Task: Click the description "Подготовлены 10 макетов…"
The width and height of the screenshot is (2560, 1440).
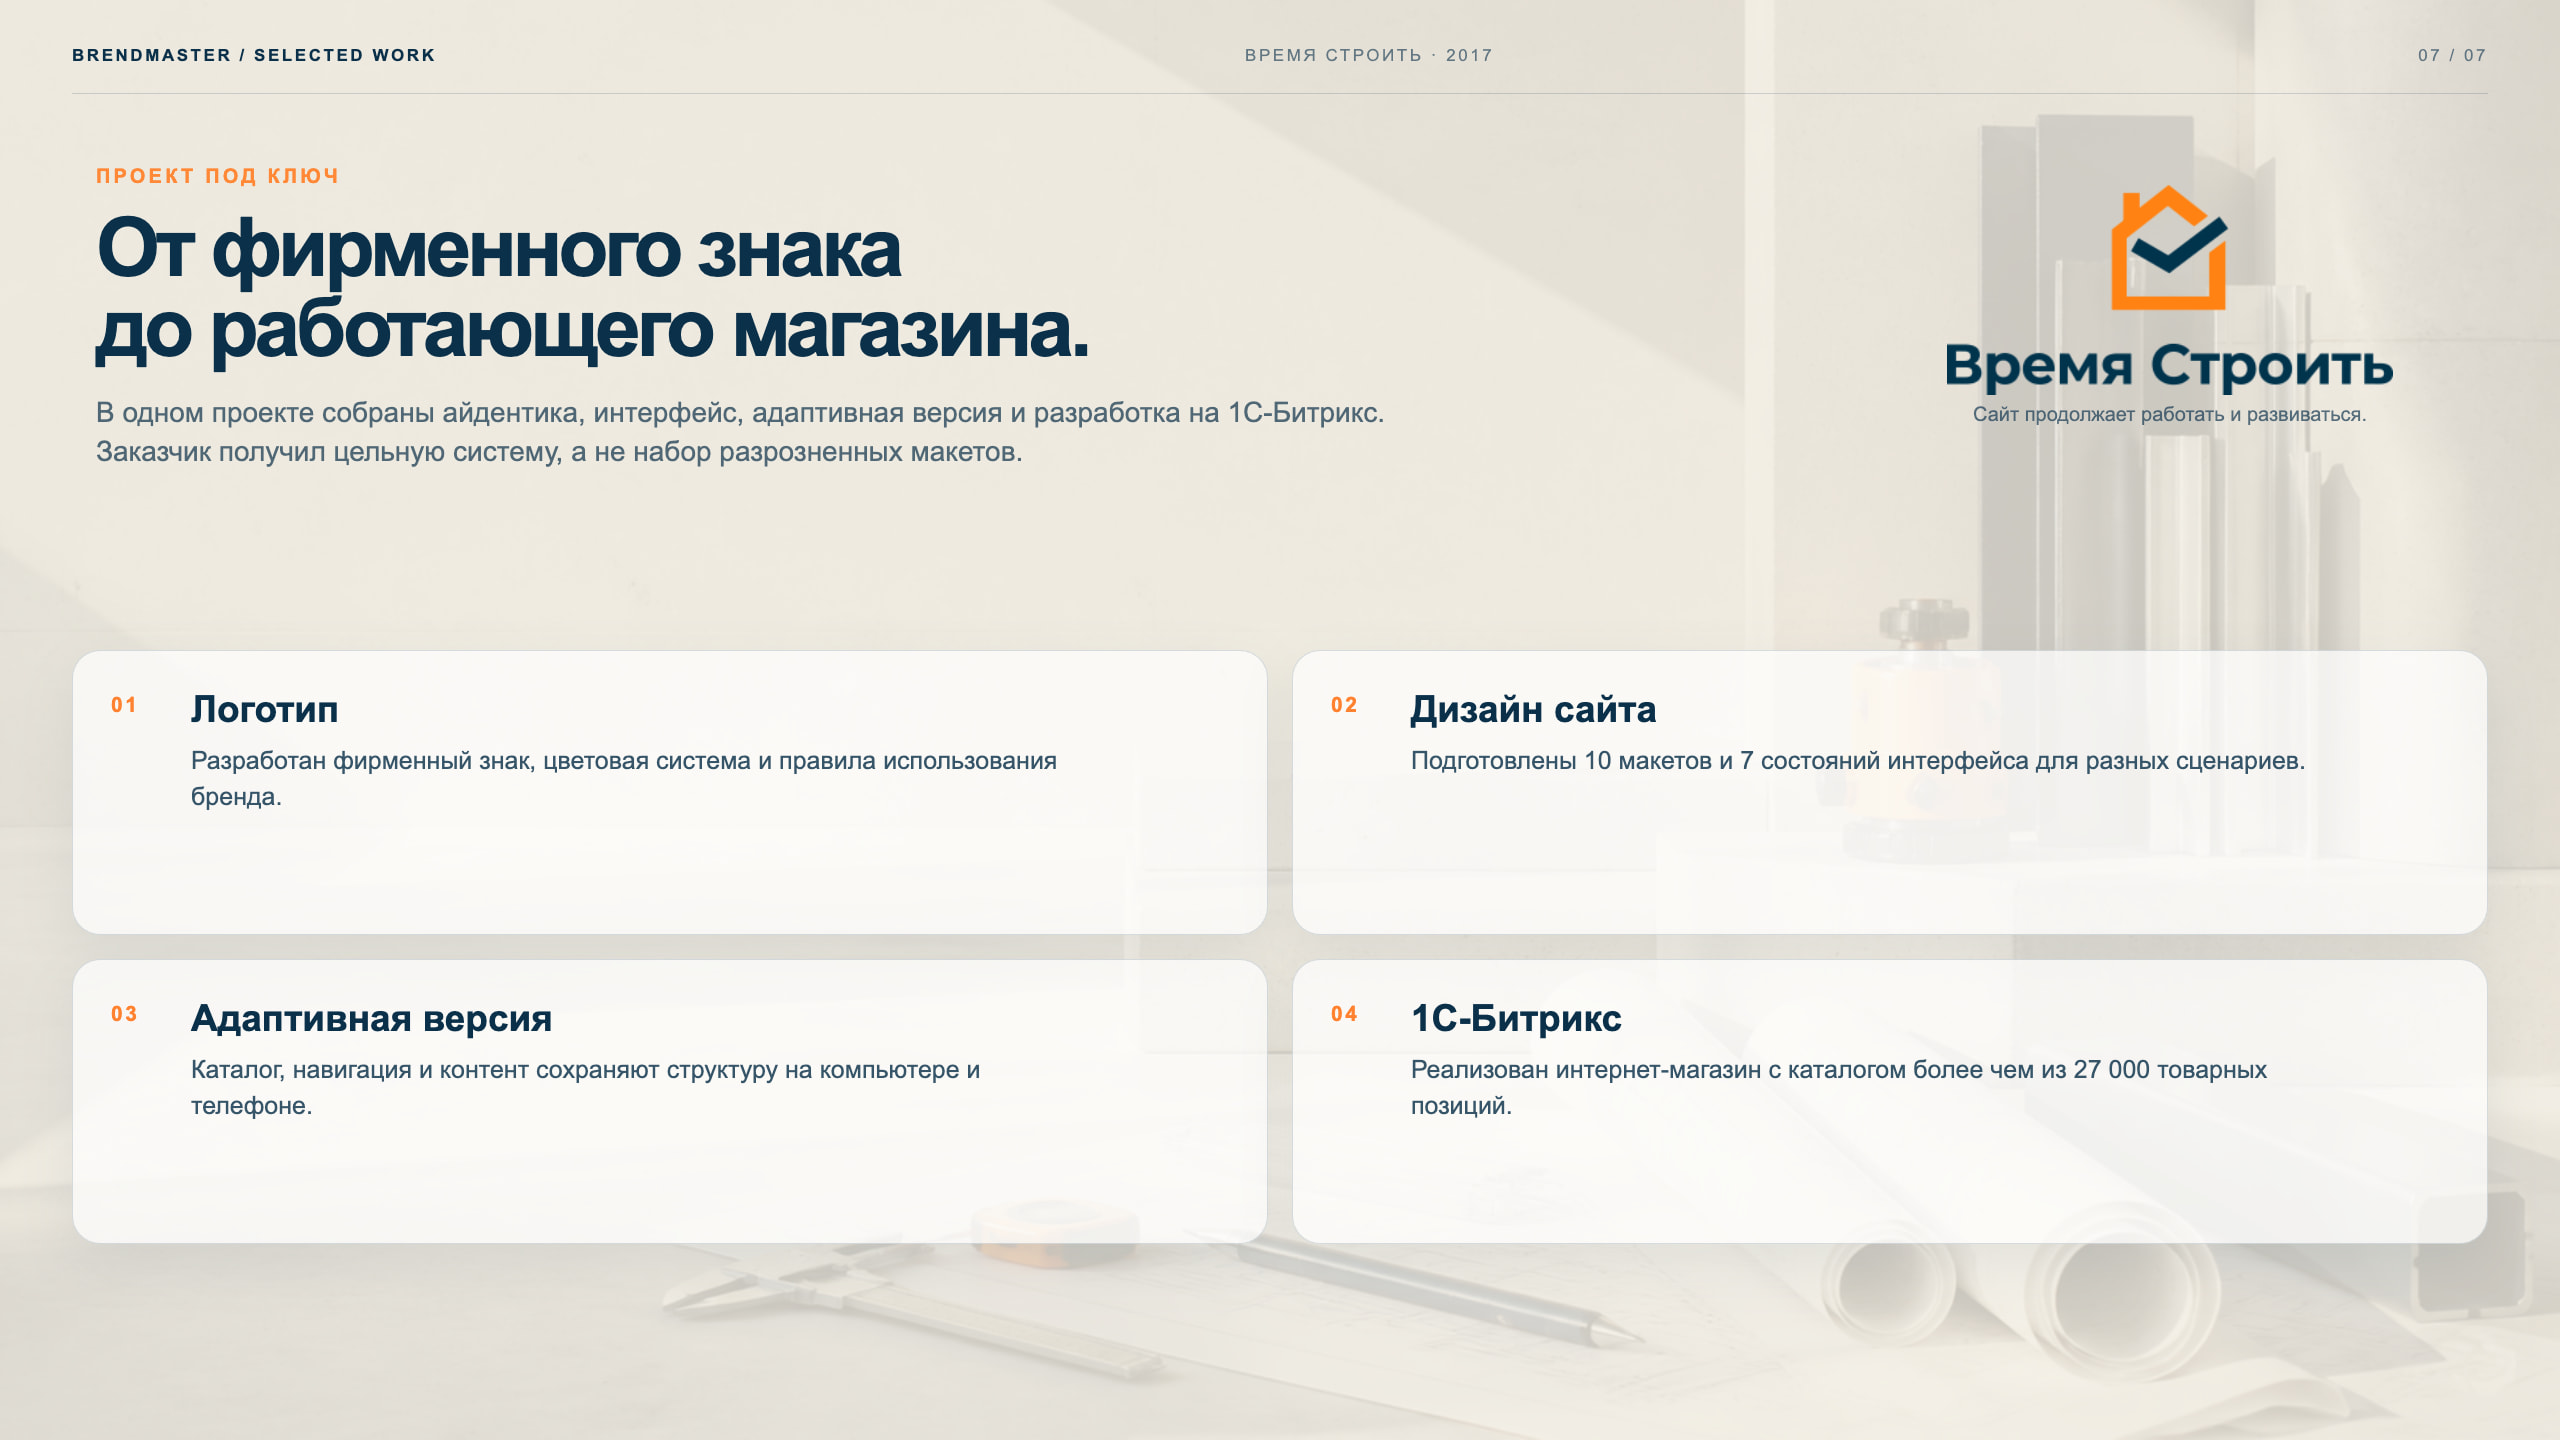Action: point(1858,761)
